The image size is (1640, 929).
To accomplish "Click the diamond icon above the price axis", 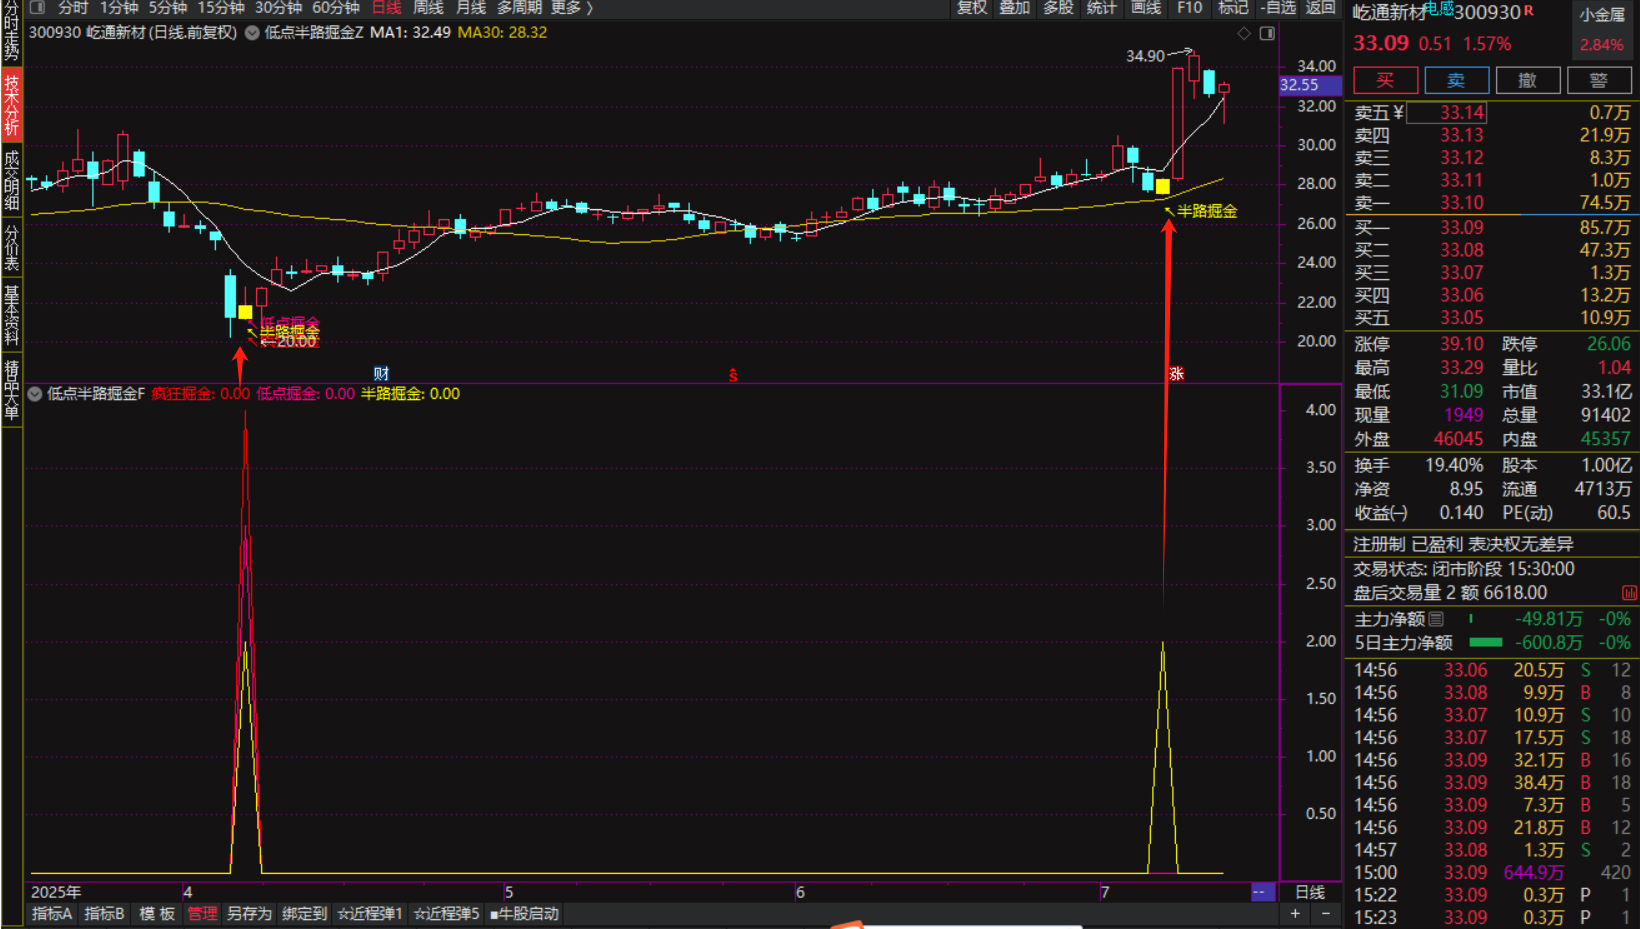I will click(1244, 33).
